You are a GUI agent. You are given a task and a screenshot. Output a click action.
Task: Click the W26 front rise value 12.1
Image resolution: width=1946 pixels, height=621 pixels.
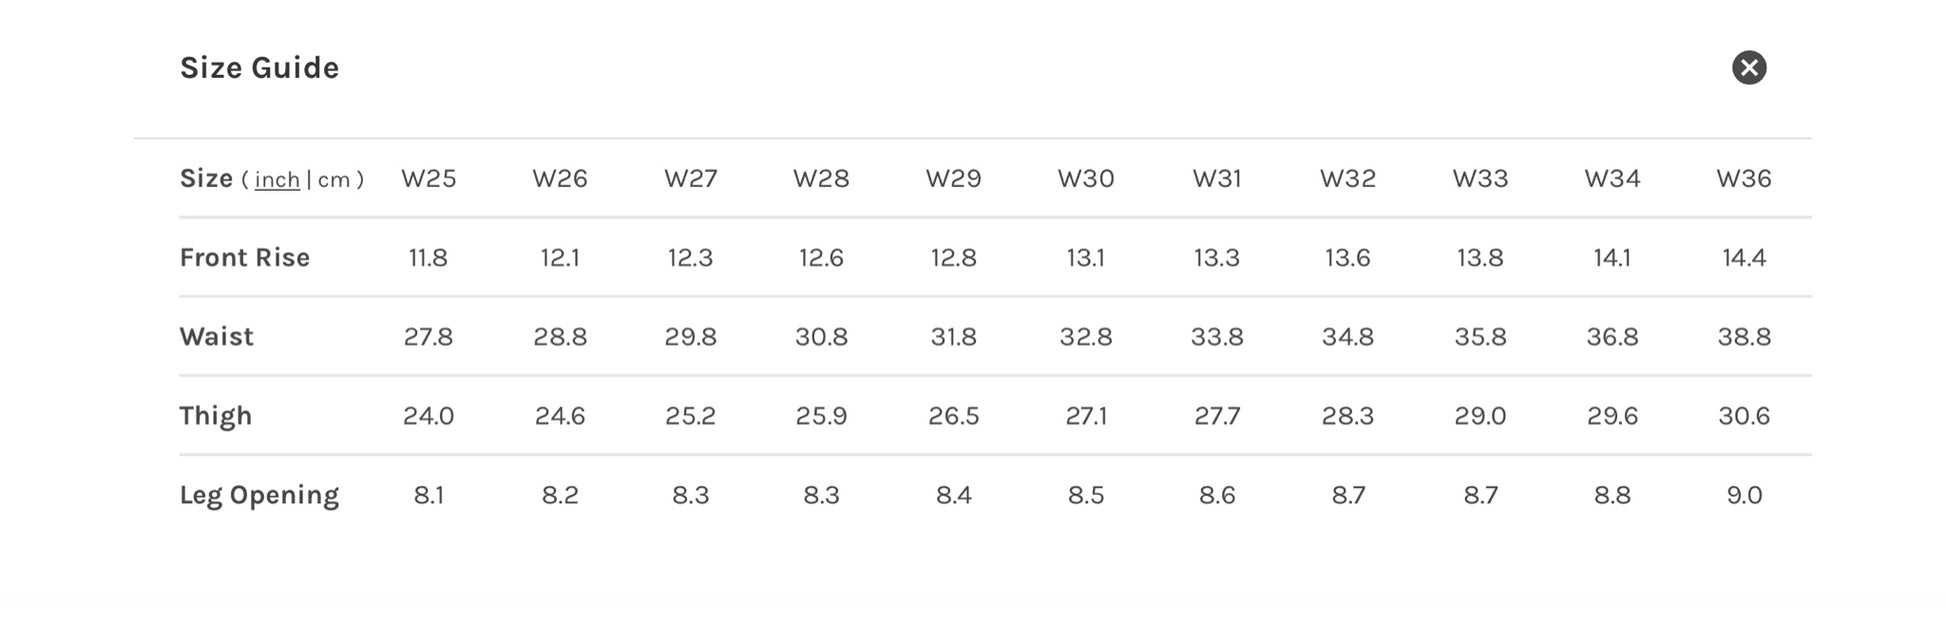pyautogui.click(x=559, y=258)
